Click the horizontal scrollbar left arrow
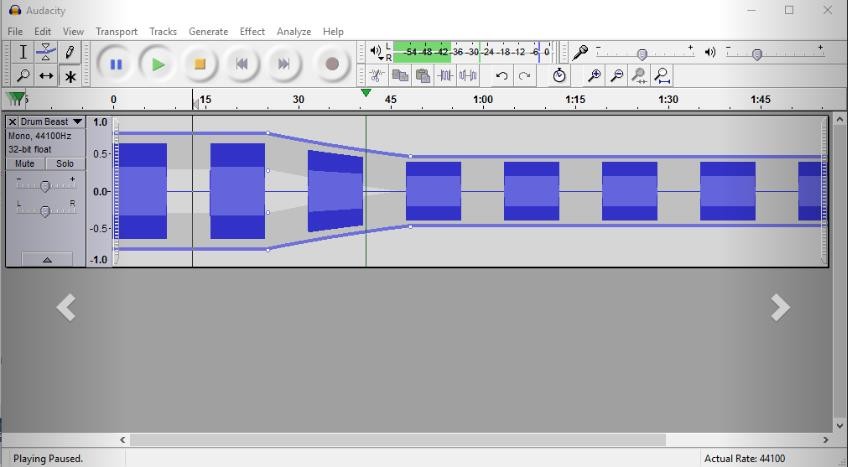Viewport: 848px width, 467px height. click(x=122, y=440)
